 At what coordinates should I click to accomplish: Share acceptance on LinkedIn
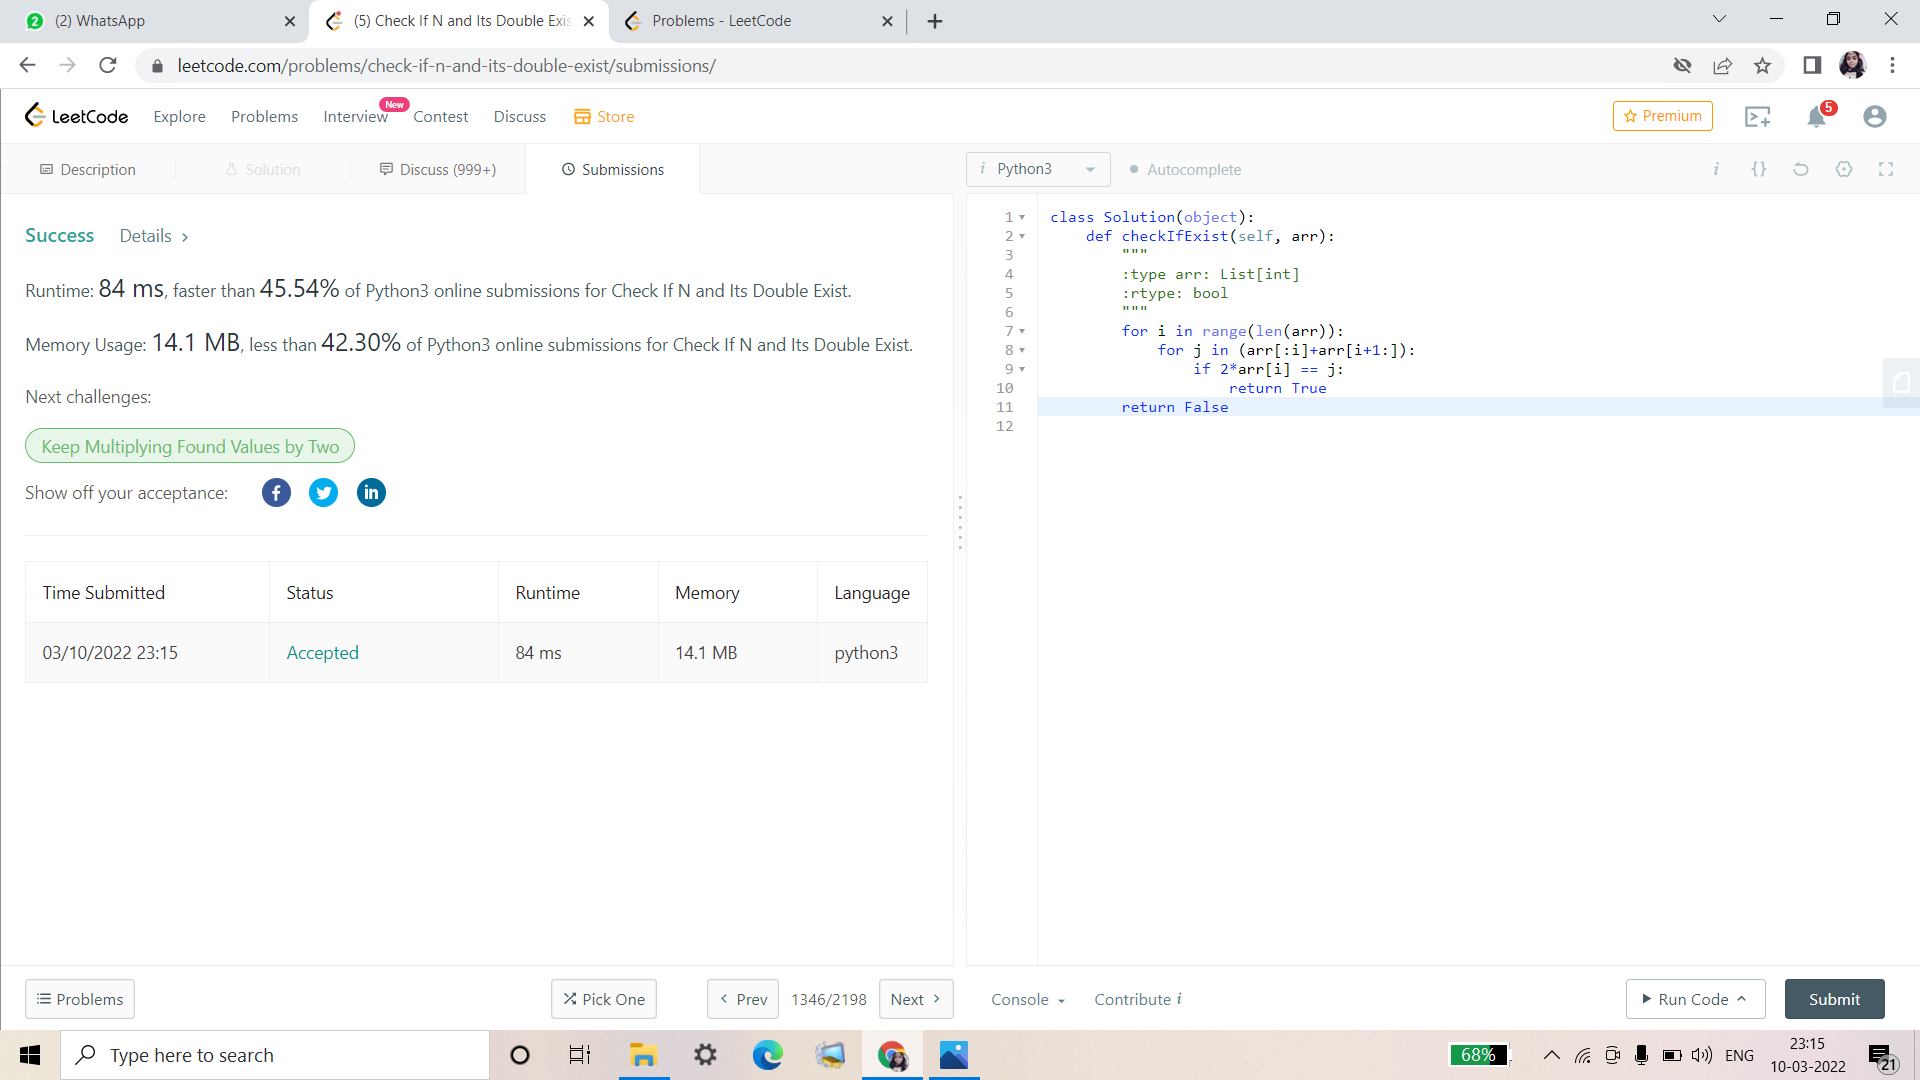click(x=371, y=492)
